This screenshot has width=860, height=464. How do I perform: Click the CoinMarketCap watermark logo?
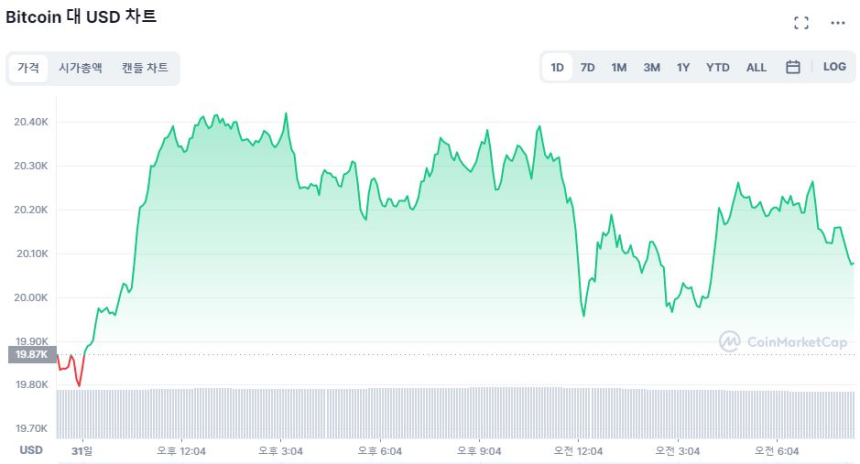tap(783, 342)
